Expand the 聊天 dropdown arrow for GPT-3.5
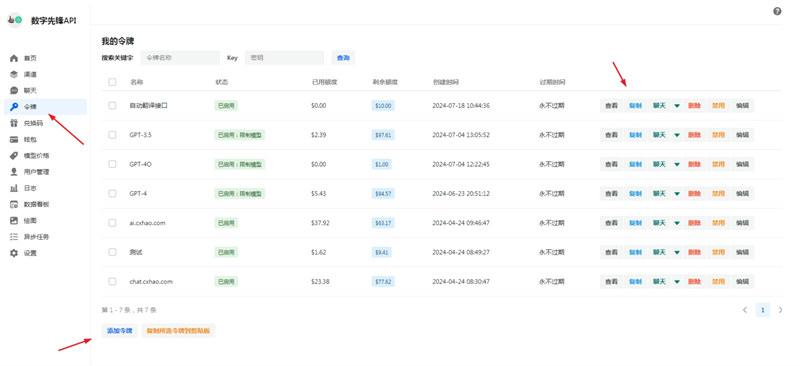Screen dimensions: 800x366 677,135
